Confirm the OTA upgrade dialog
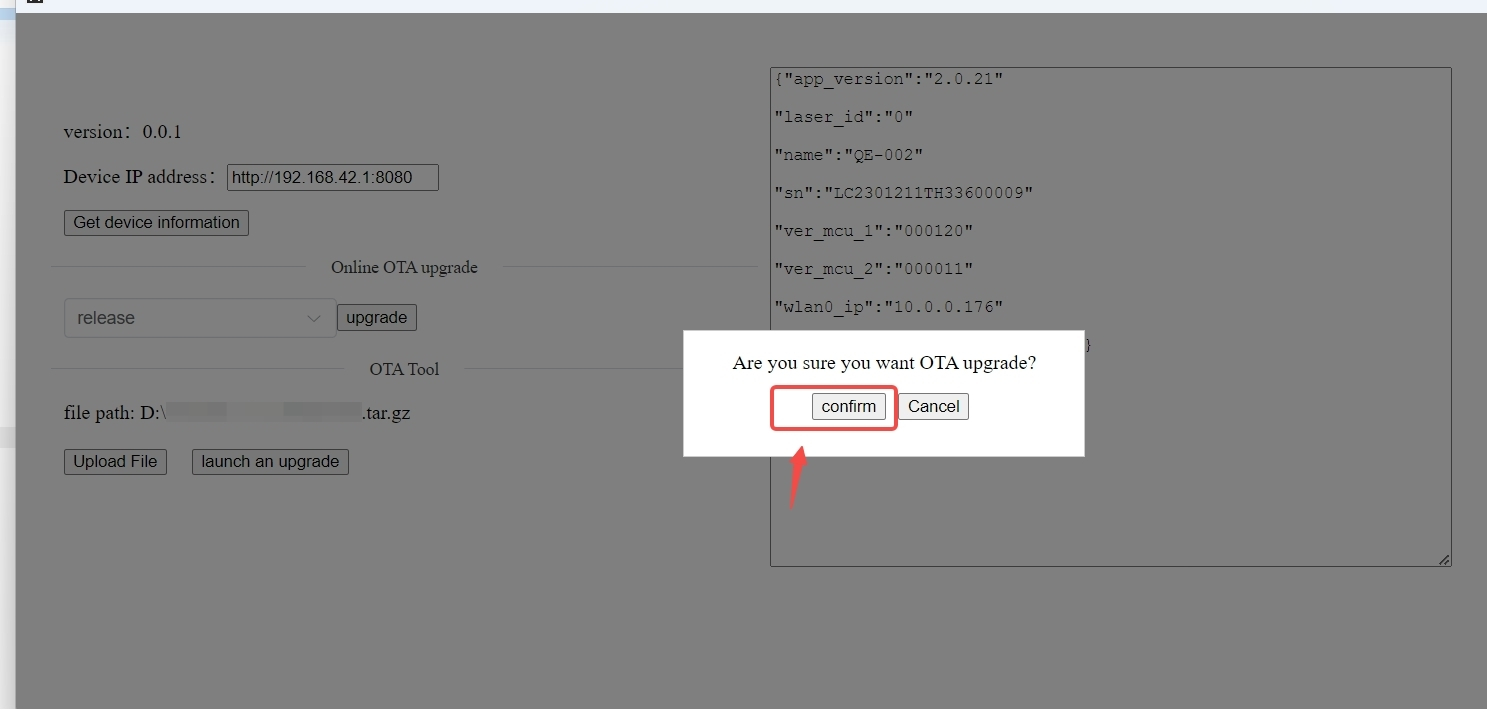1487x709 pixels. click(848, 406)
